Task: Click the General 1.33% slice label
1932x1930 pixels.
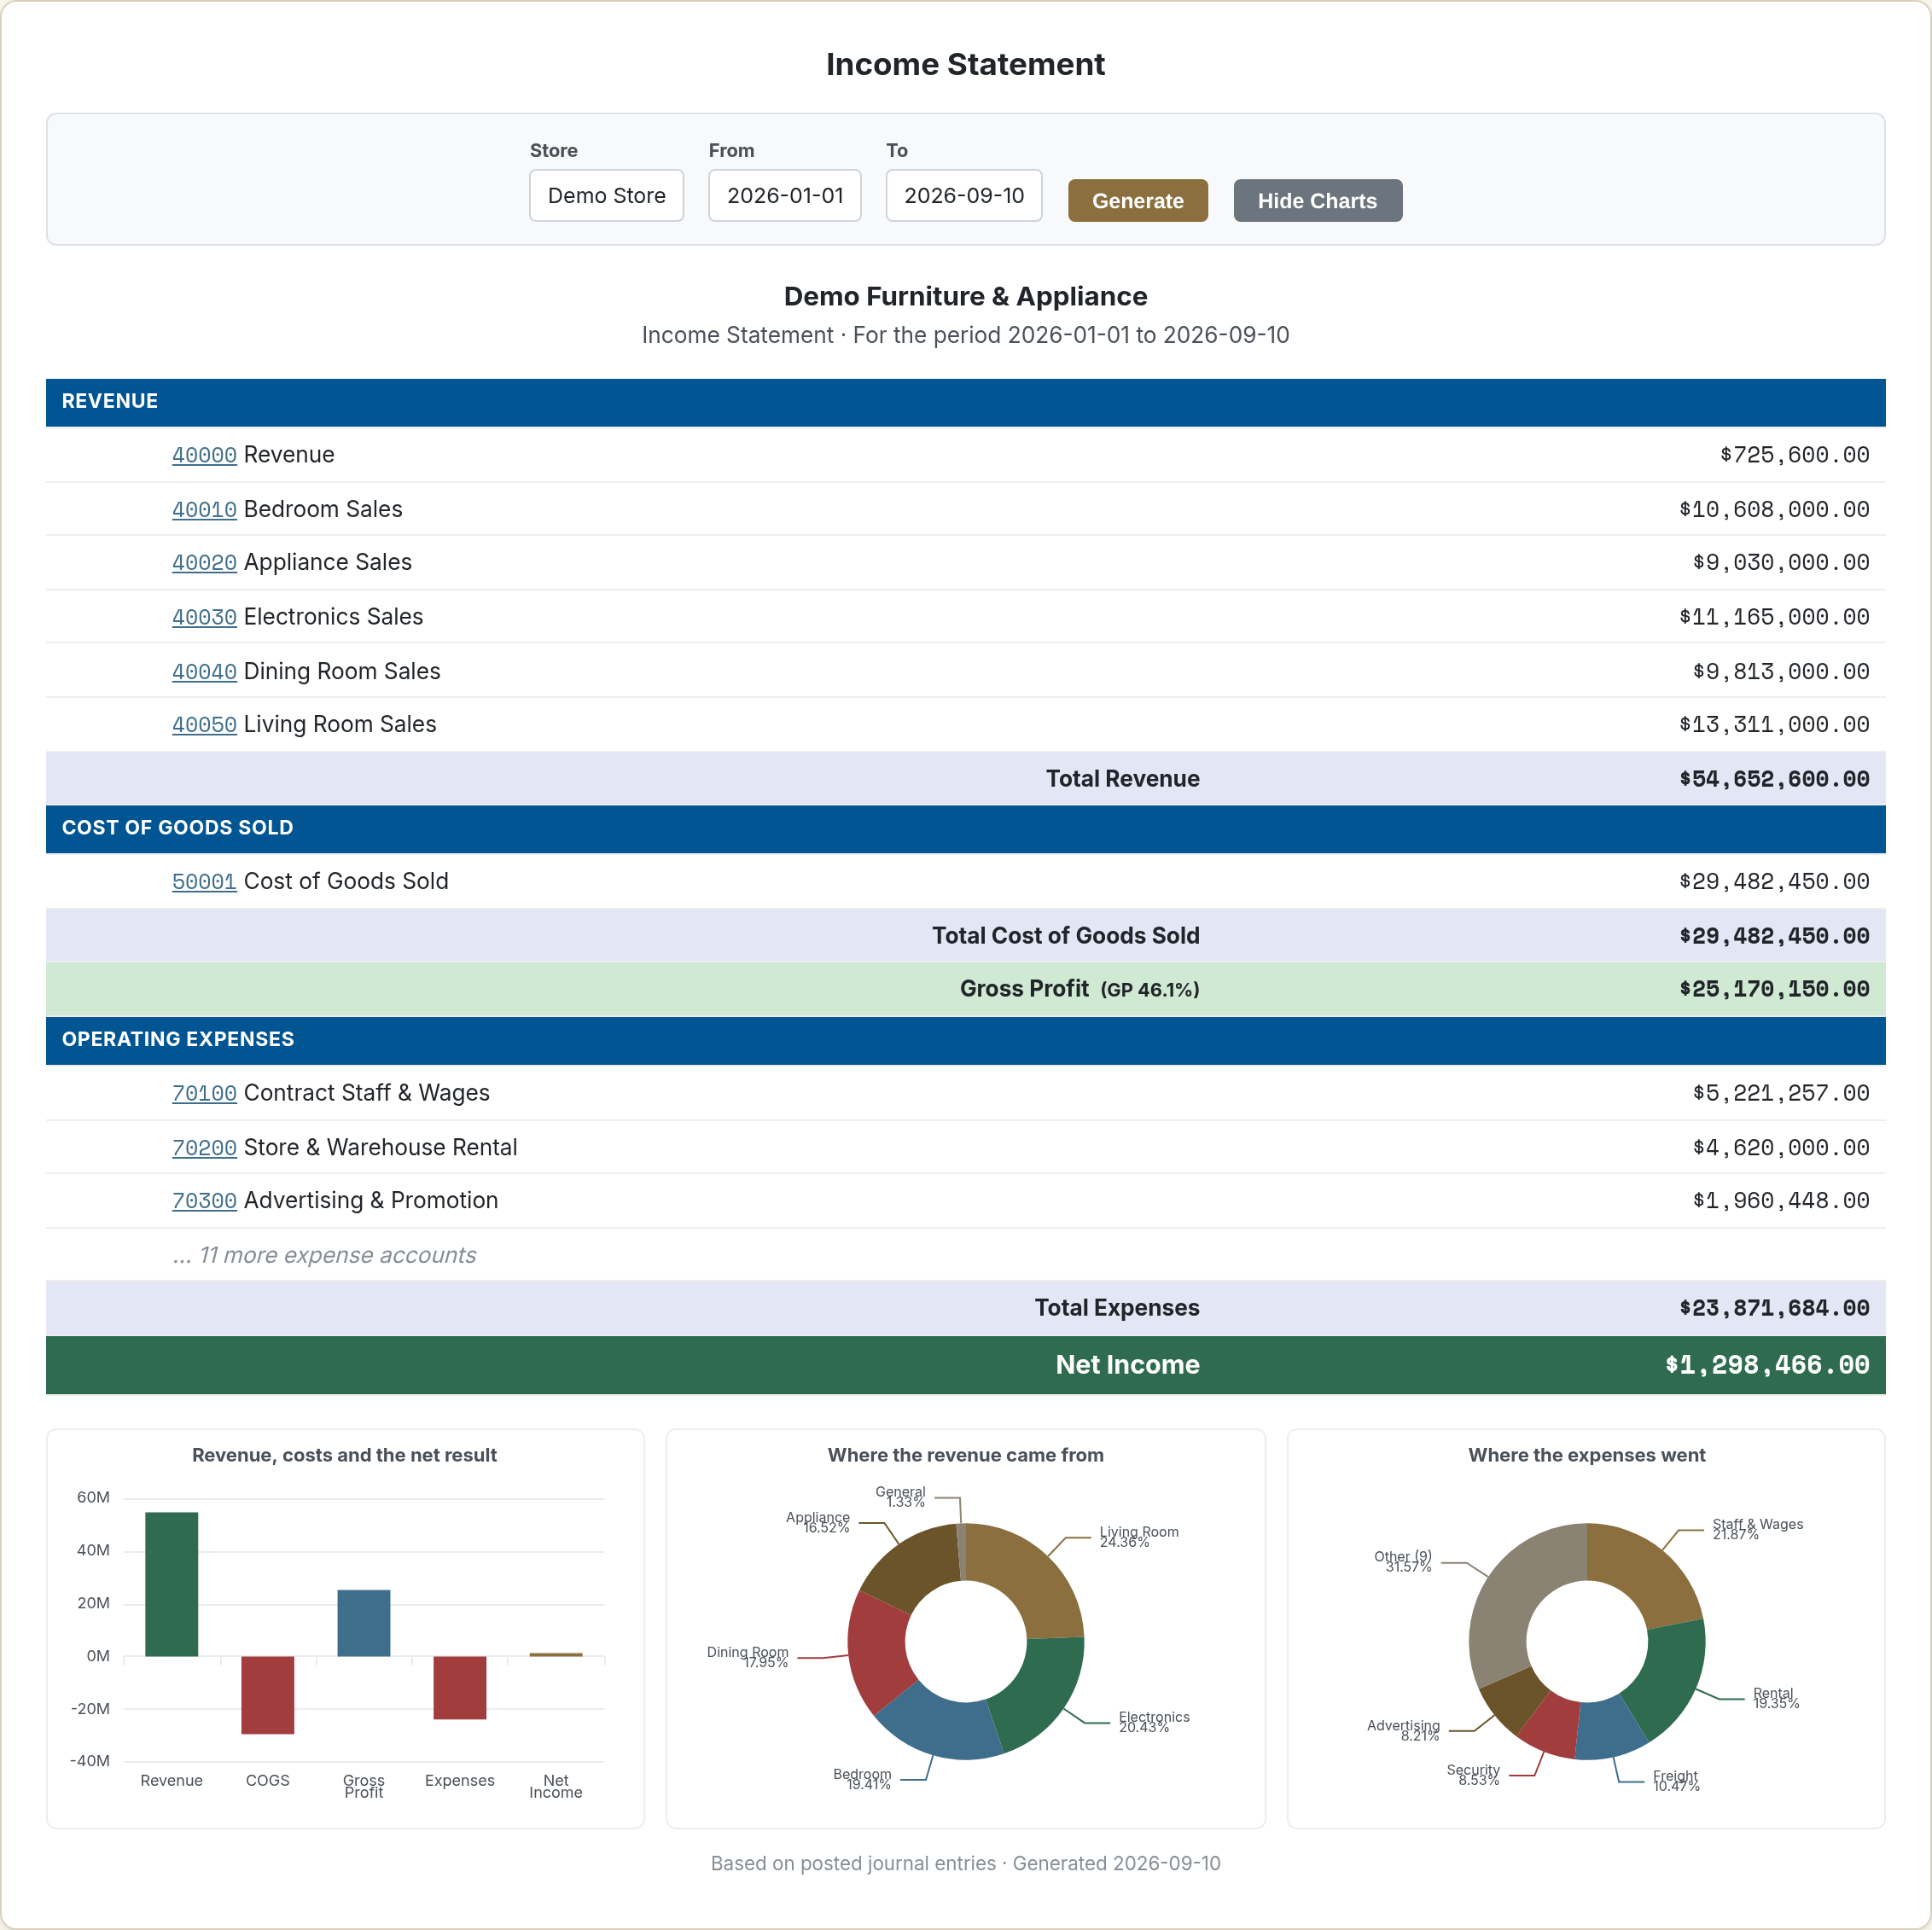Action: point(901,1497)
